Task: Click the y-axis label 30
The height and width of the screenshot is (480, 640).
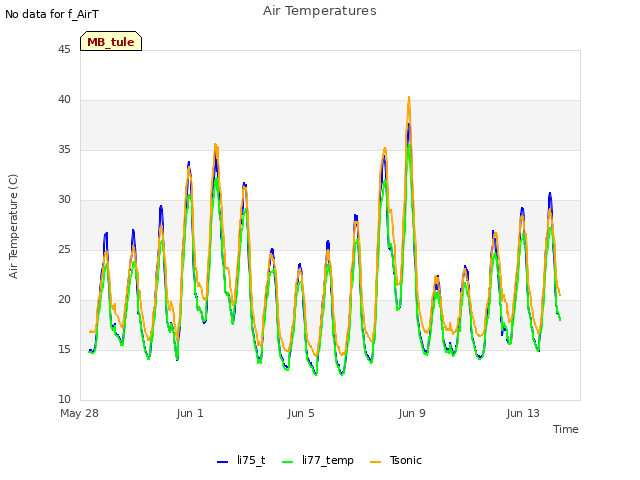Action: [64, 200]
